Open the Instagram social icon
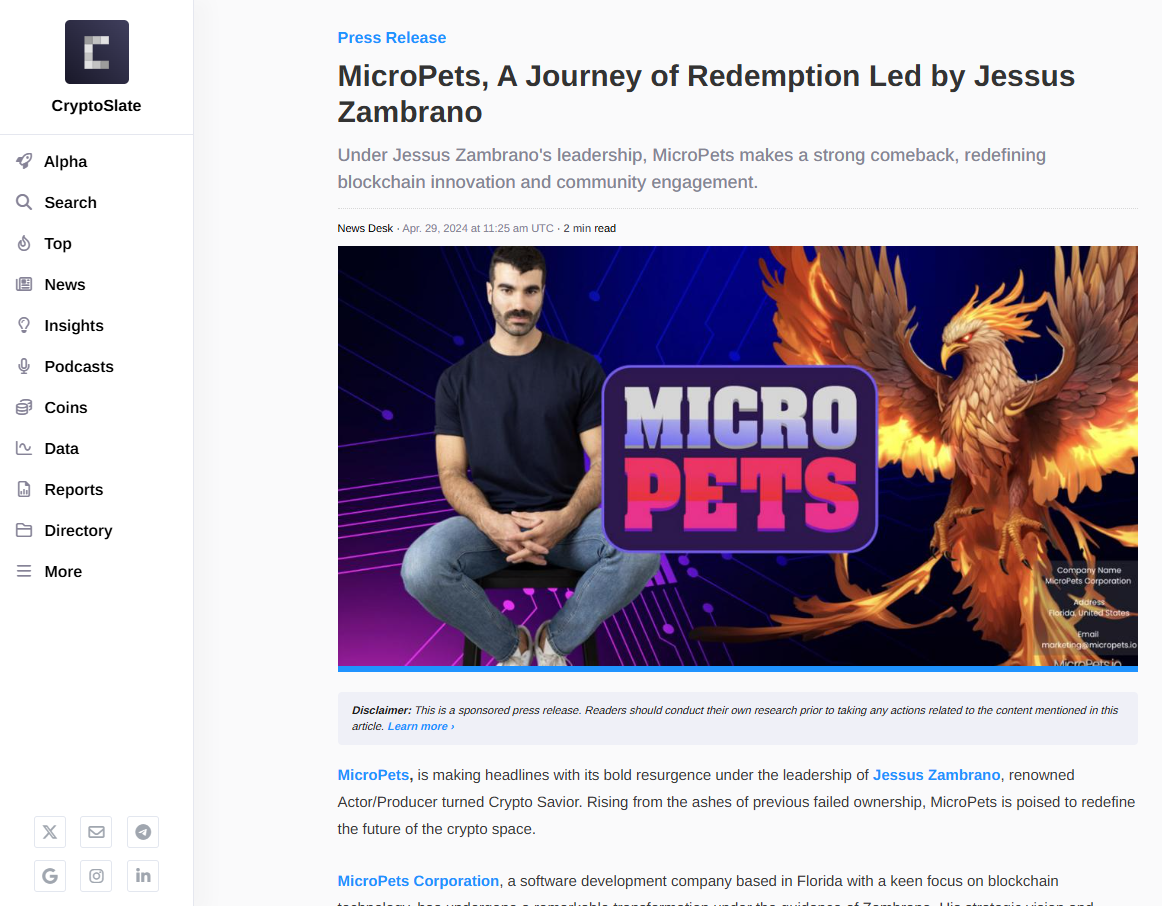Viewport: 1162px width, 906px height. tap(96, 876)
